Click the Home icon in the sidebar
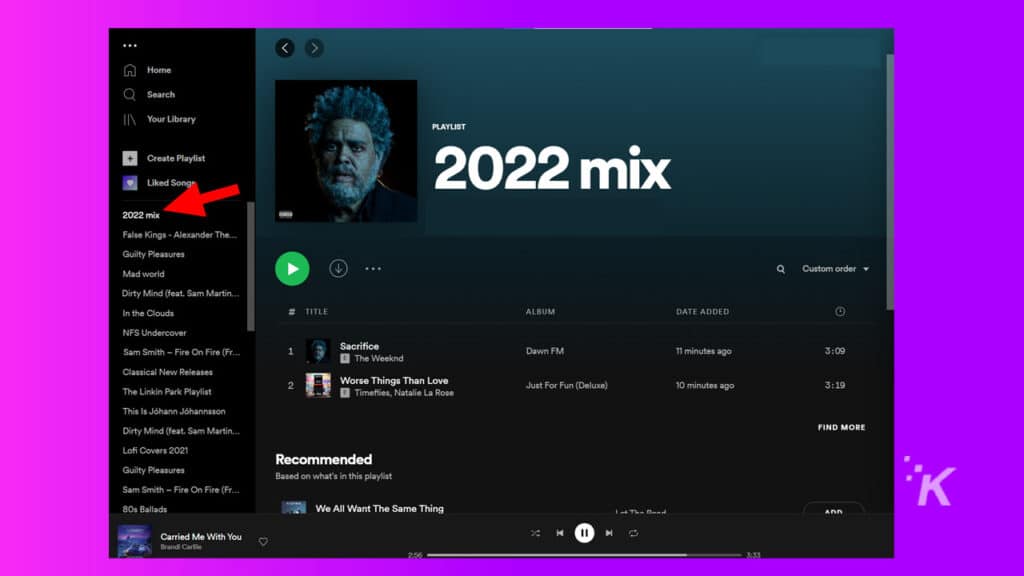 (x=130, y=70)
